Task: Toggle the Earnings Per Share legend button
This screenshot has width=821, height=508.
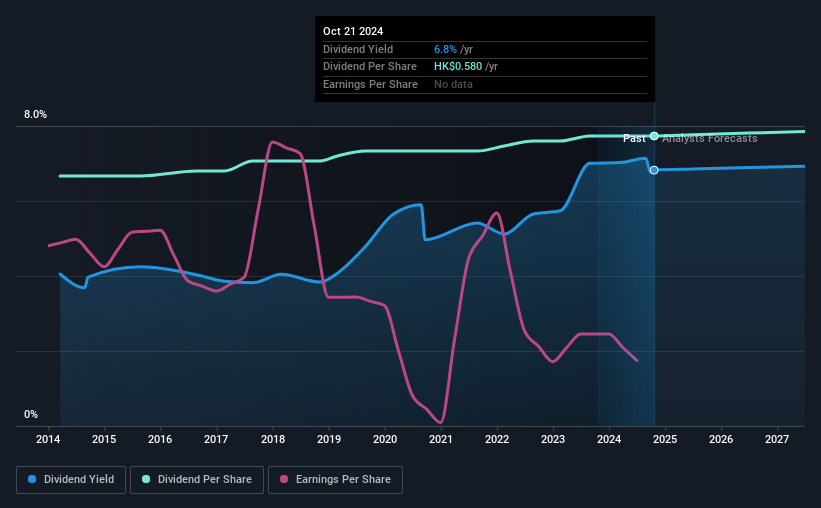Action: coord(335,480)
